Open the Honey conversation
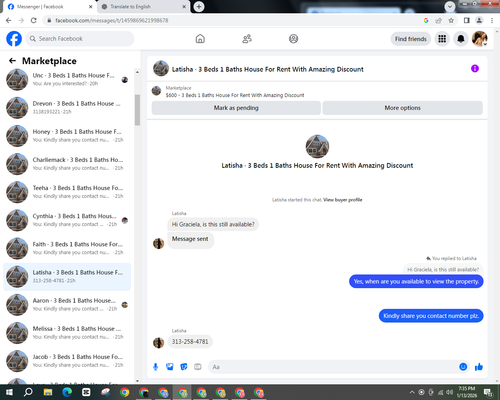The width and height of the screenshot is (500, 400). 67,136
